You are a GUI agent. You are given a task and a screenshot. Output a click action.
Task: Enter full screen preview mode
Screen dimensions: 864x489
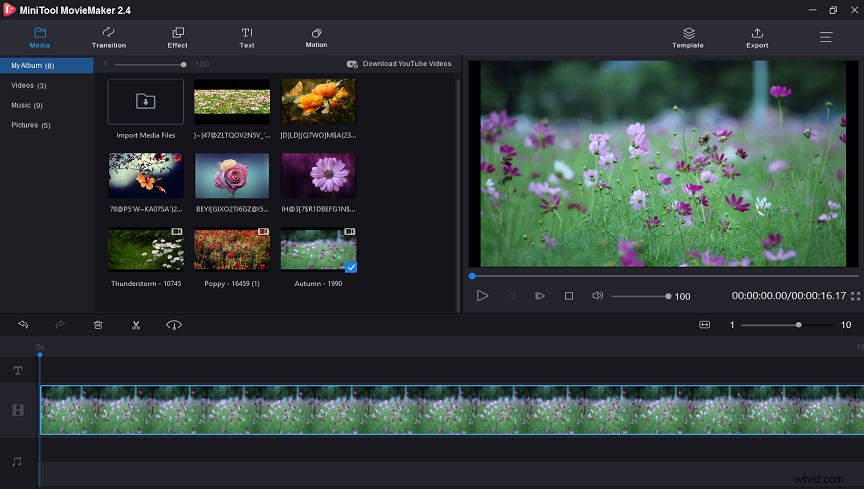855,296
